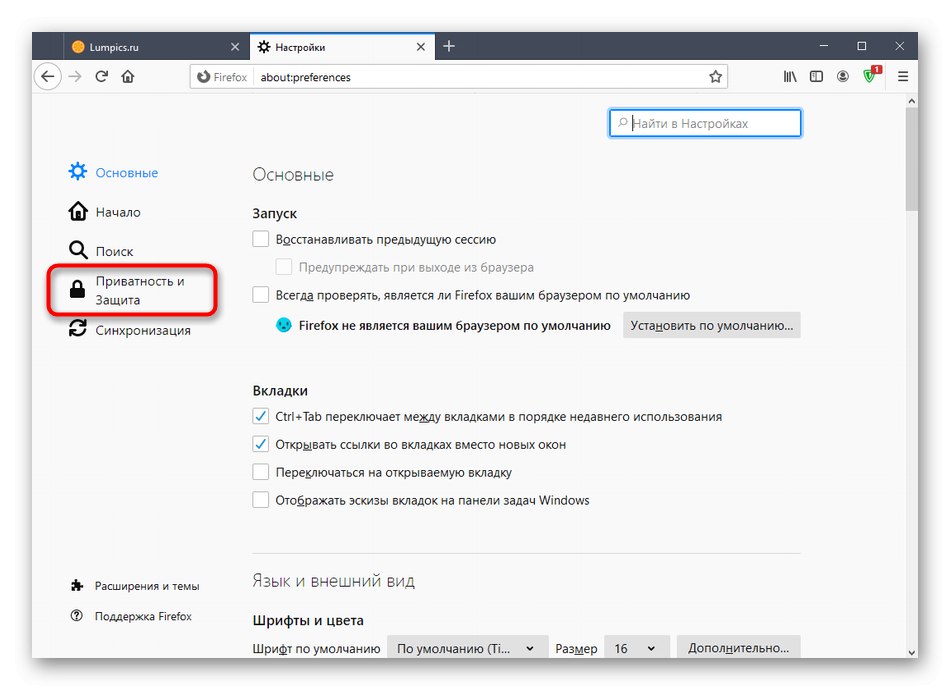Enable Восстанавливать предыдущую сессию checkbox

click(x=261, y=239)
